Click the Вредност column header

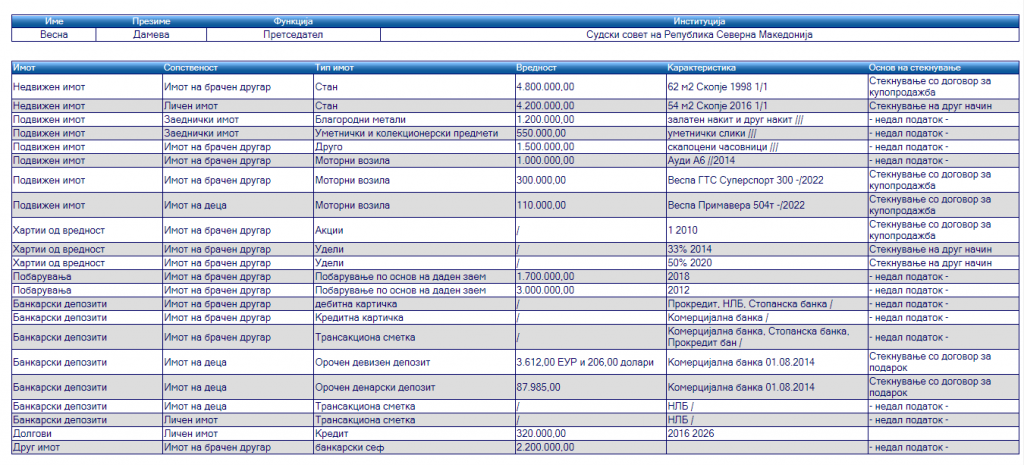click(x=536, y=68)
